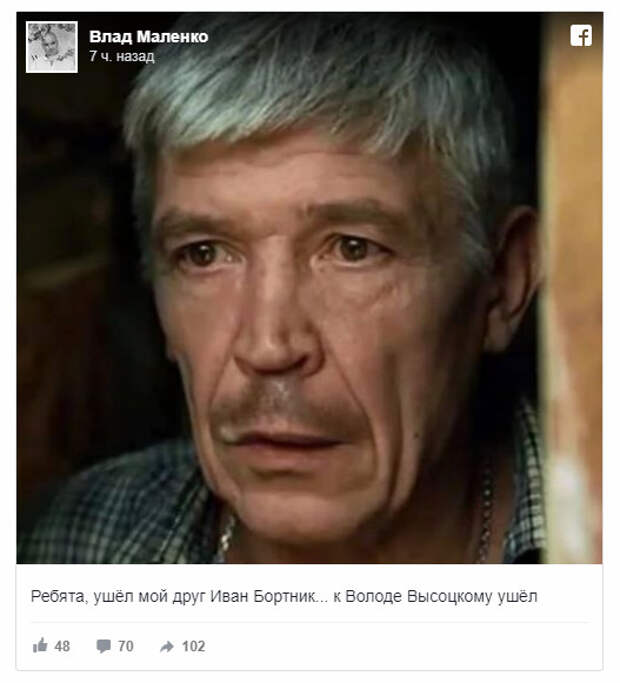The image size is (620, 683).
Task: Click the like count 48
Action: pyautogui.click(x=62, y=646)
